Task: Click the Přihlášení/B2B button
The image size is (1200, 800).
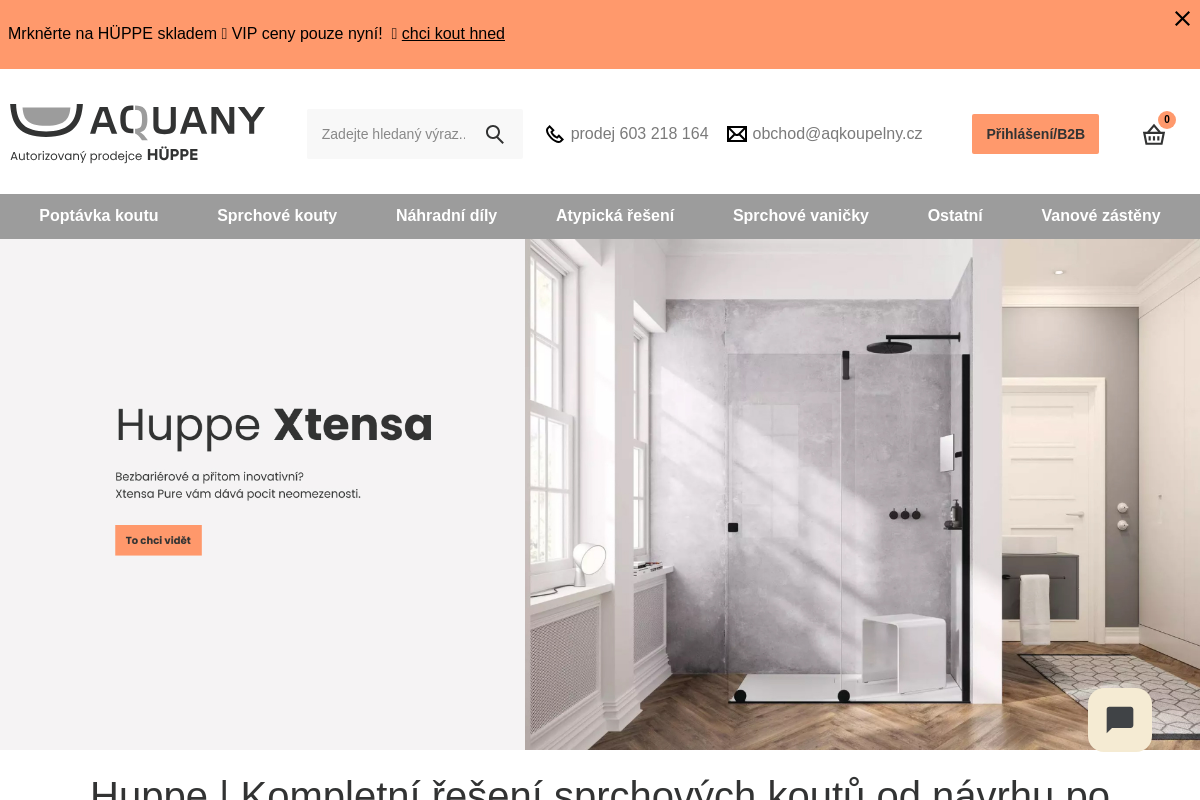Action: click(x=1035, y=134)
